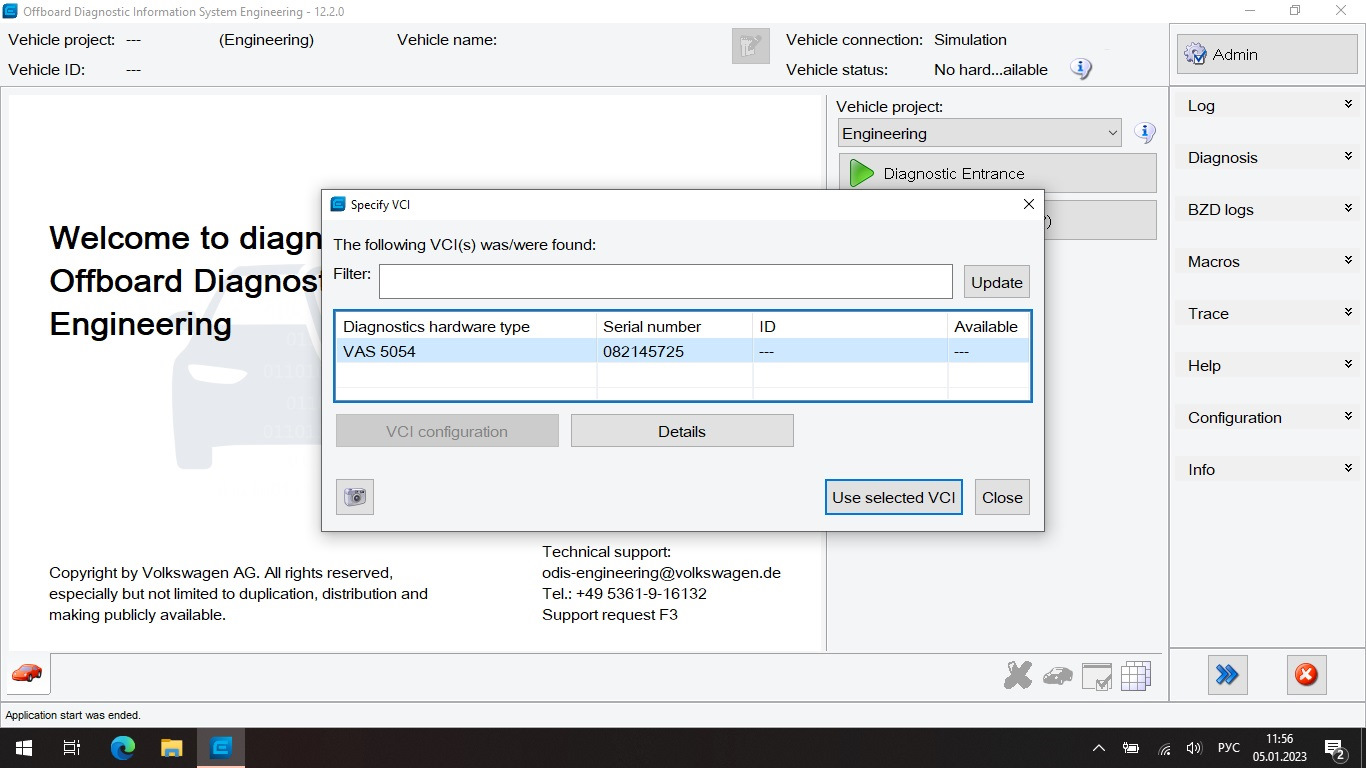Click the red circle exit button

pyautogui.click(x=1306, y=675)
